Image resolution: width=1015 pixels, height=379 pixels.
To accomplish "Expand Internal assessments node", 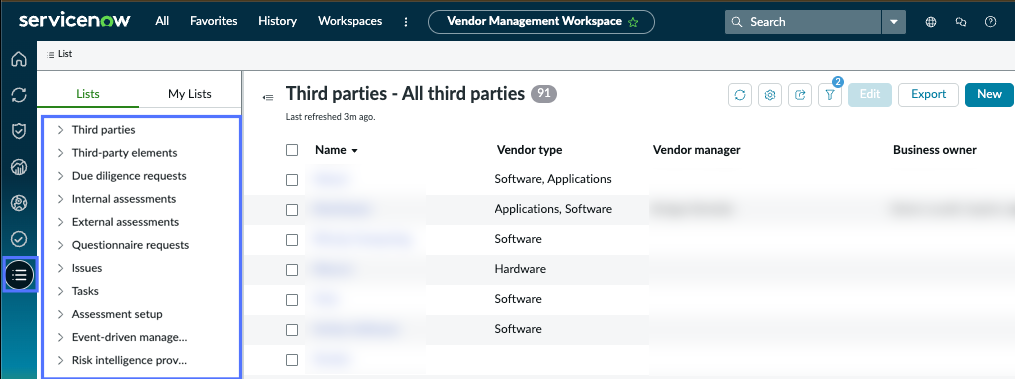I will (x=60, y=199).
